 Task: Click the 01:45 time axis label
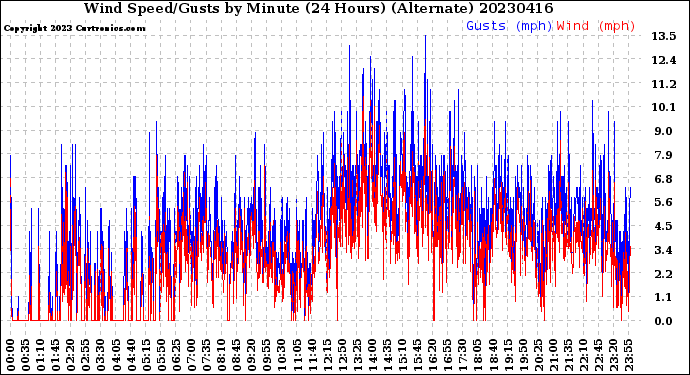(56, 355)
